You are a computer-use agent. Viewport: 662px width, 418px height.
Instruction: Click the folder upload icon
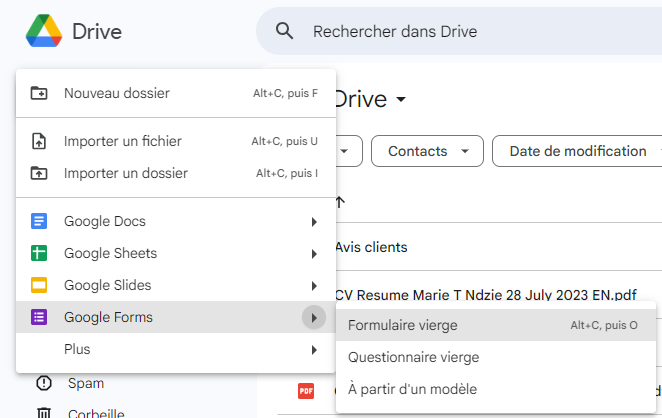[x=40, y=173]
